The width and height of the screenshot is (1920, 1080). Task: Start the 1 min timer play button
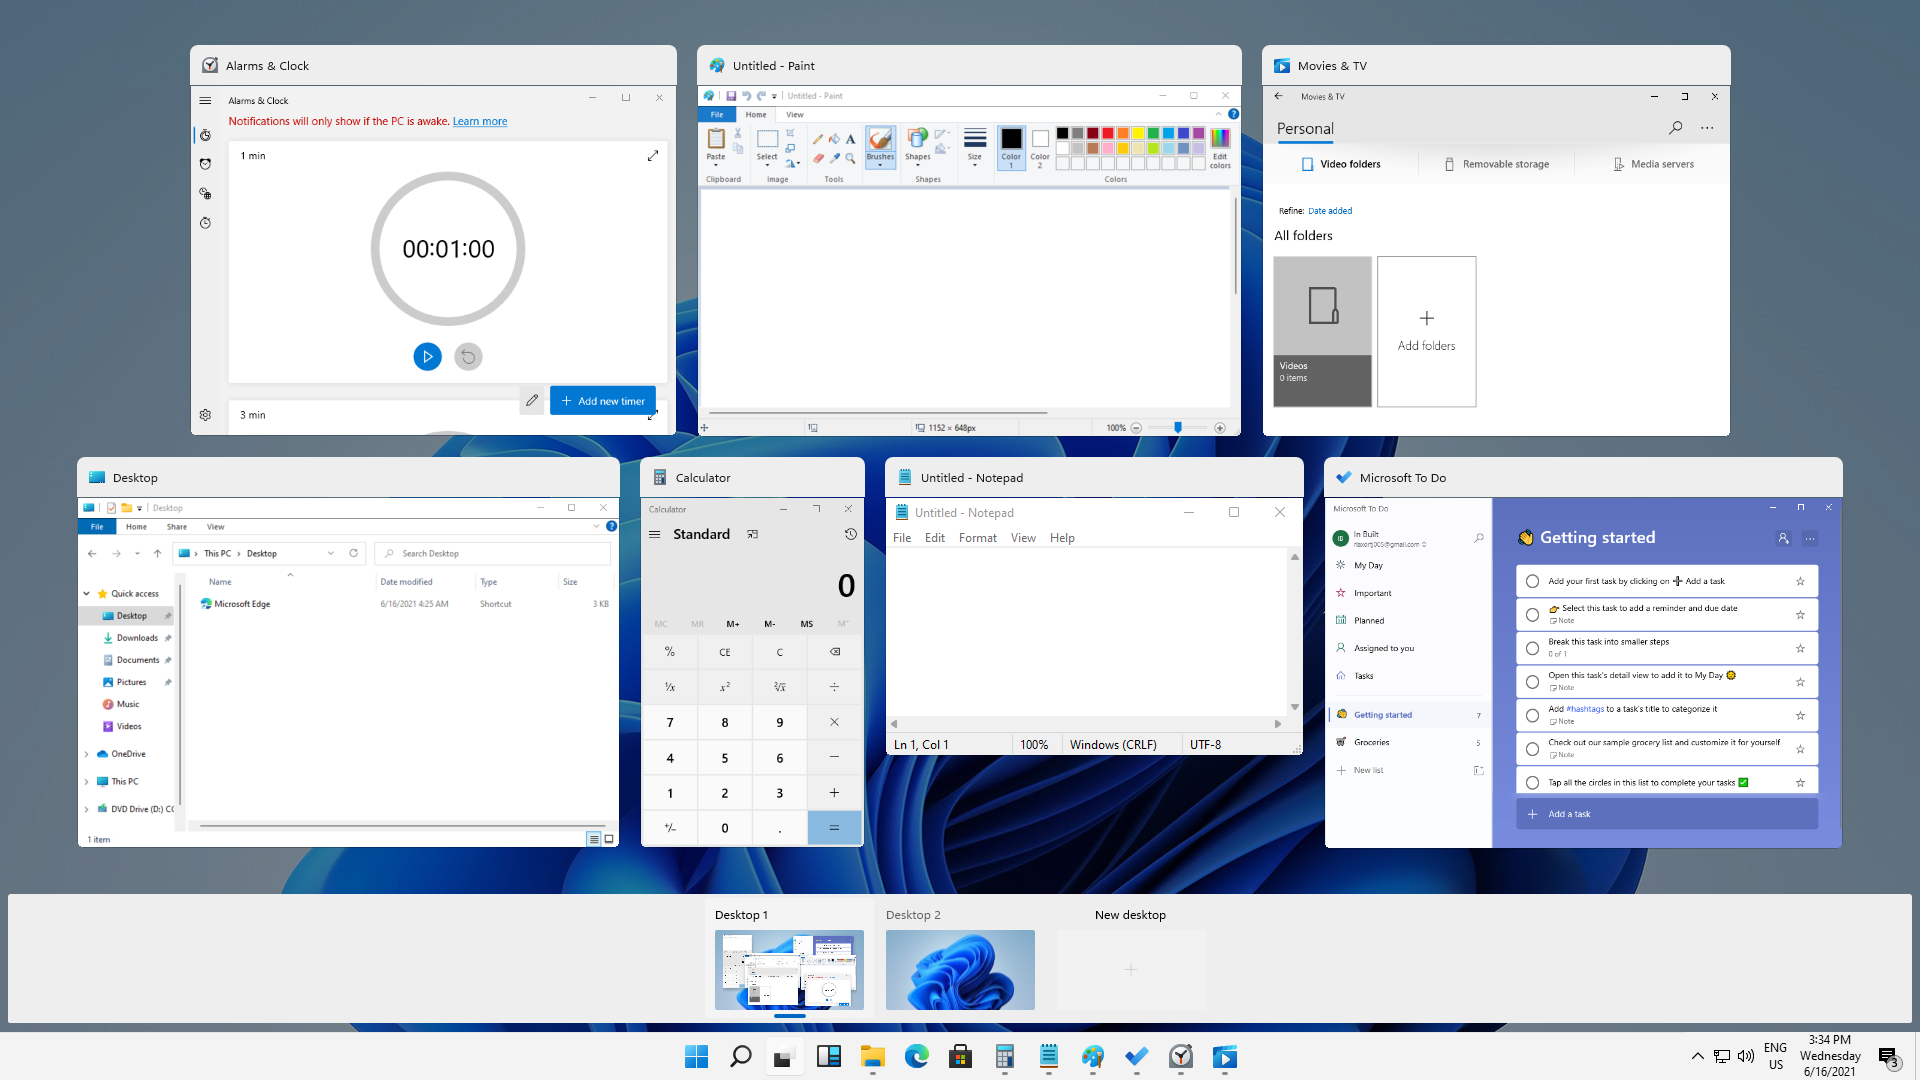[427, 357]
